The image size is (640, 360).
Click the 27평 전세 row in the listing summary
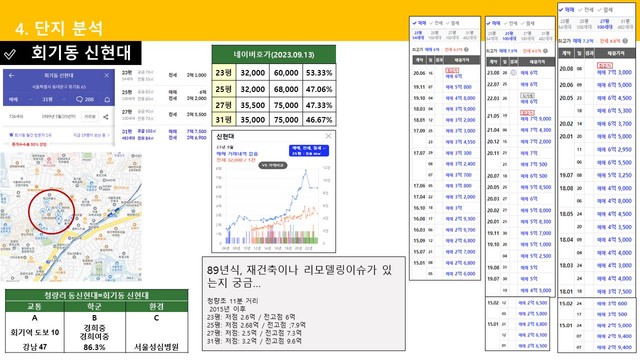tap(164, 115)
